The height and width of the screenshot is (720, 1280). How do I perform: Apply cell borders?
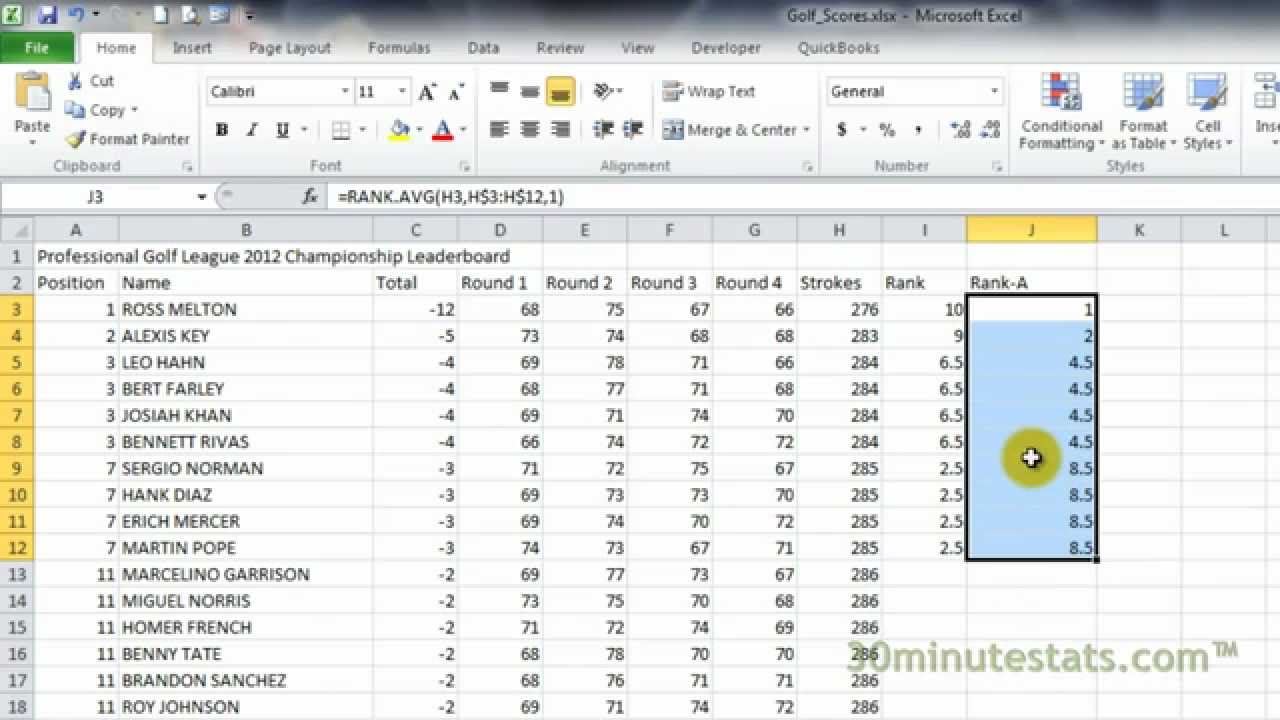pyautogui.click(x=341, y=130)
